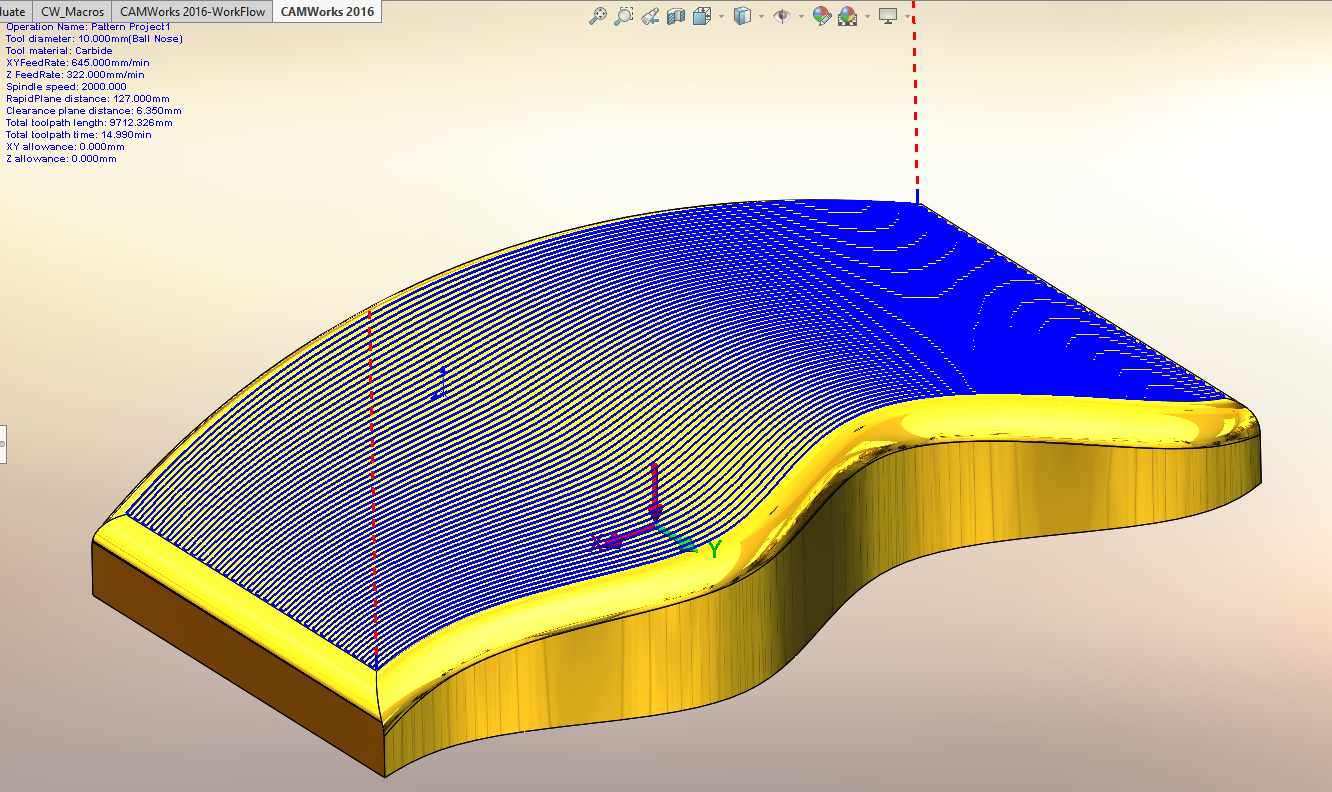
Task: Open the Edit Appearance color ball icon
Action: (822, 15)
